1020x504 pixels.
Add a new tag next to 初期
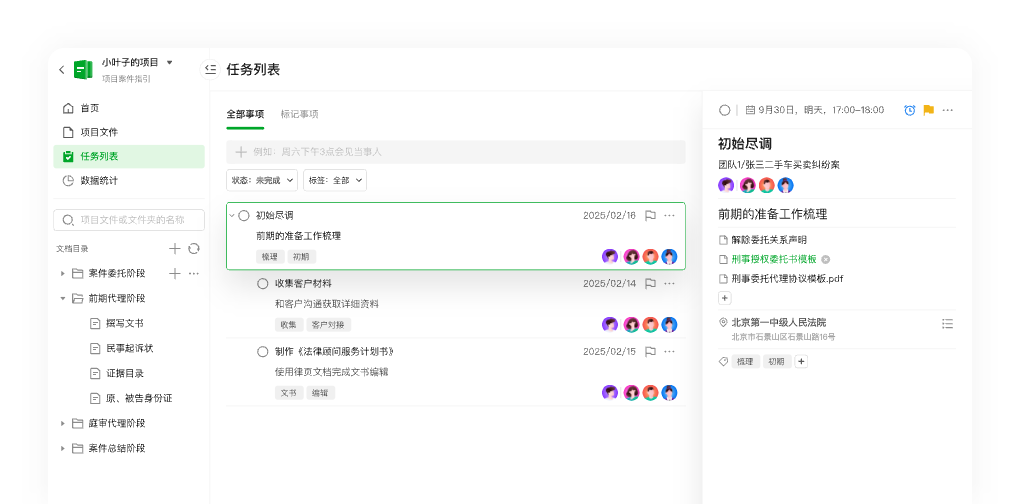click(x=801, y=362)
